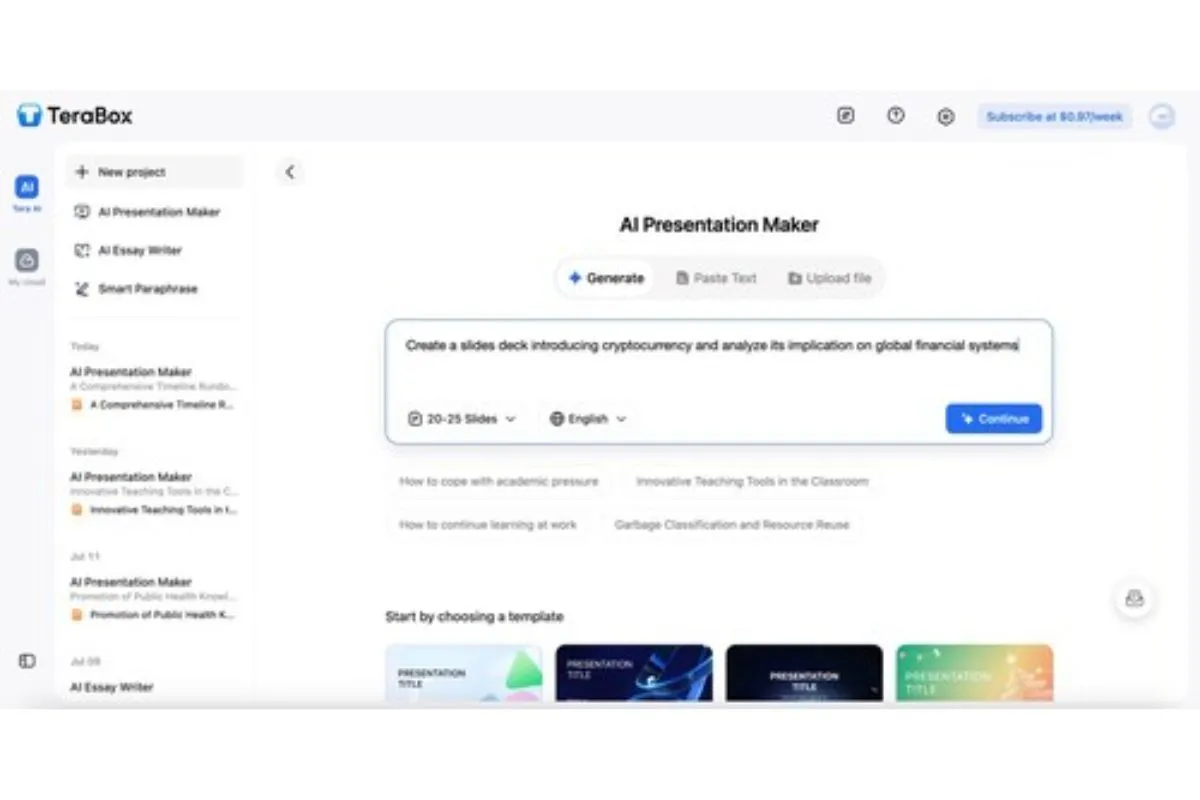Image resolution: width=1200 pixels, height=800 pixels.
Task: Click the user profile avatar
Action: click(x=1161, y=116)
